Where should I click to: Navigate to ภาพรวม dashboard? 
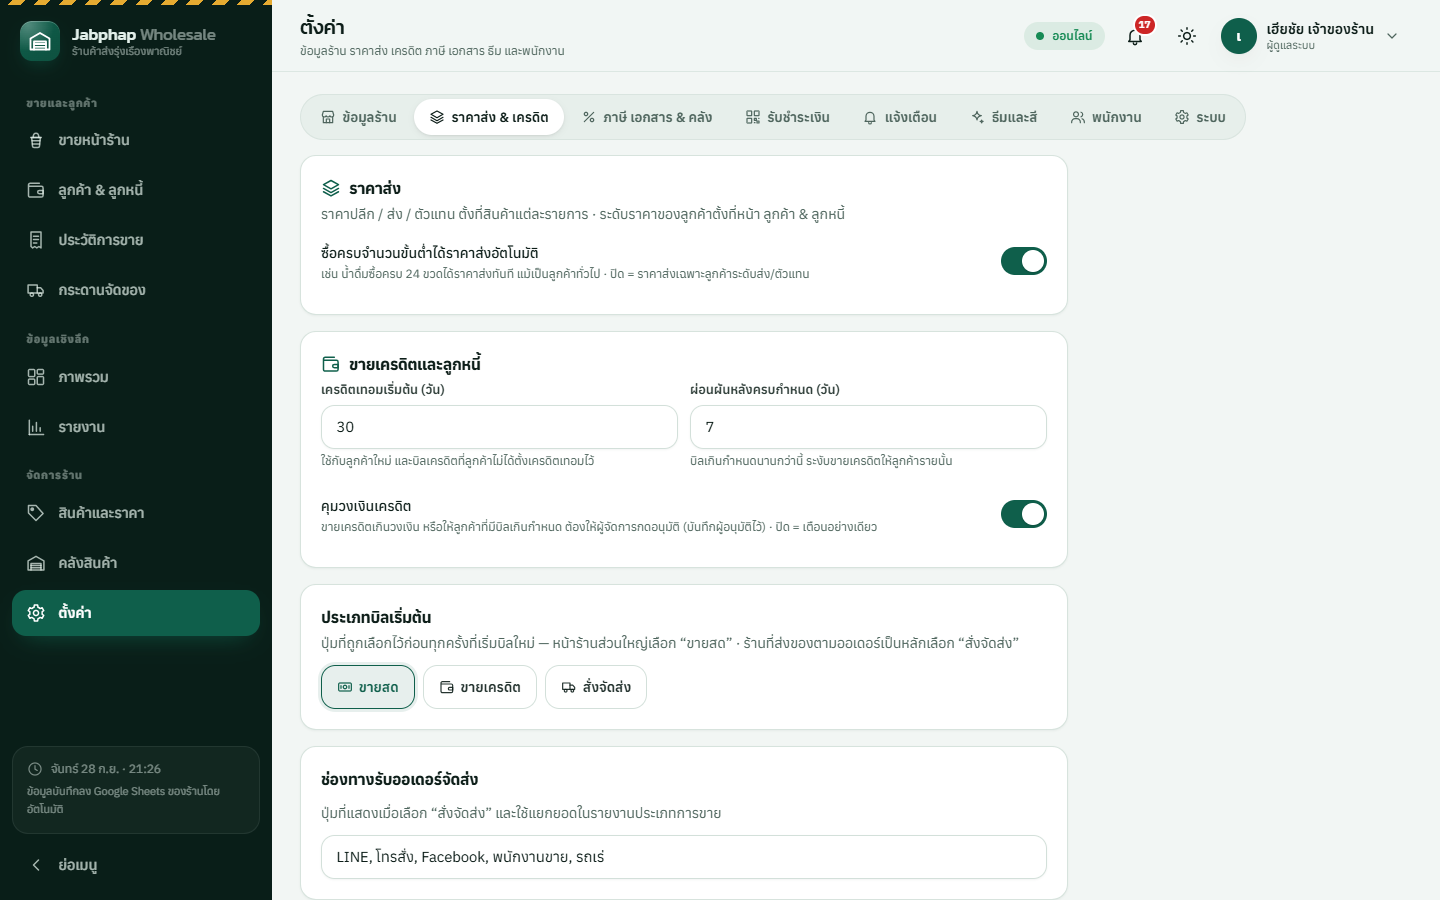pos(136,377)
